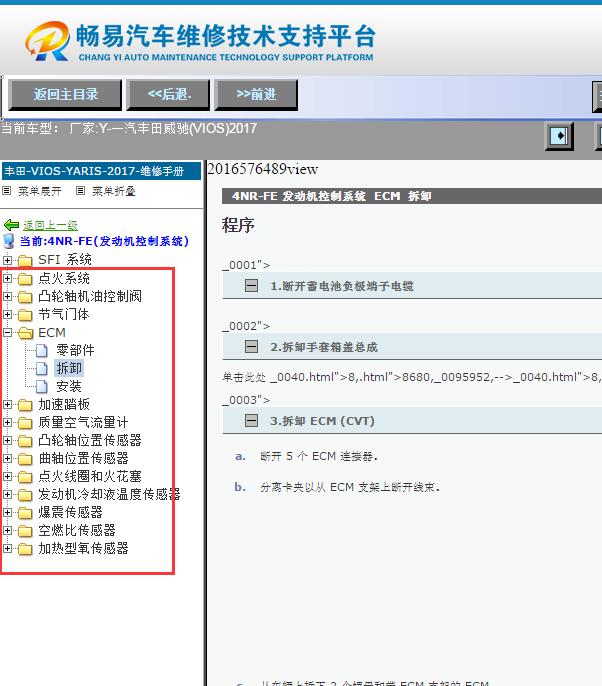Click the platform logo icon

point(47,41)
